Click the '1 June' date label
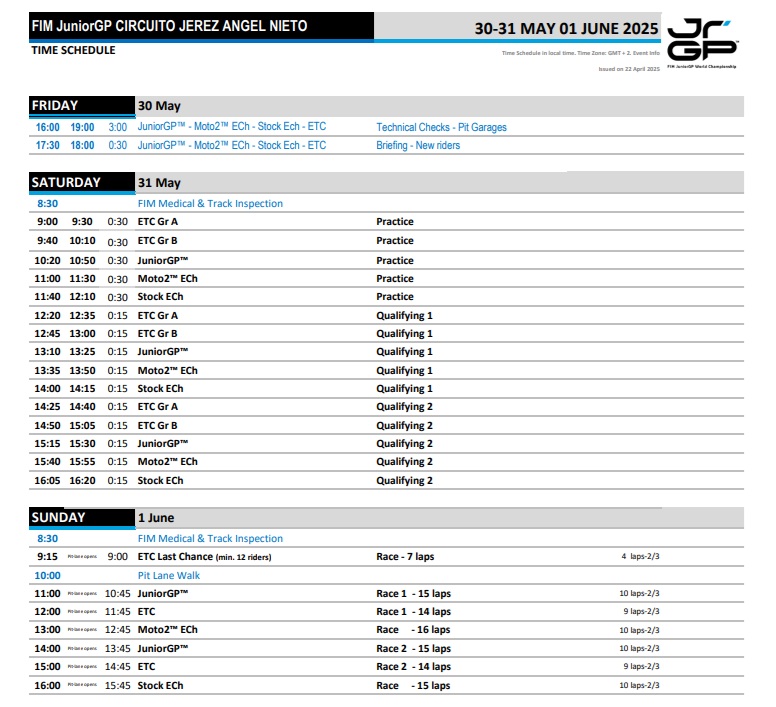 click(156, 518)
